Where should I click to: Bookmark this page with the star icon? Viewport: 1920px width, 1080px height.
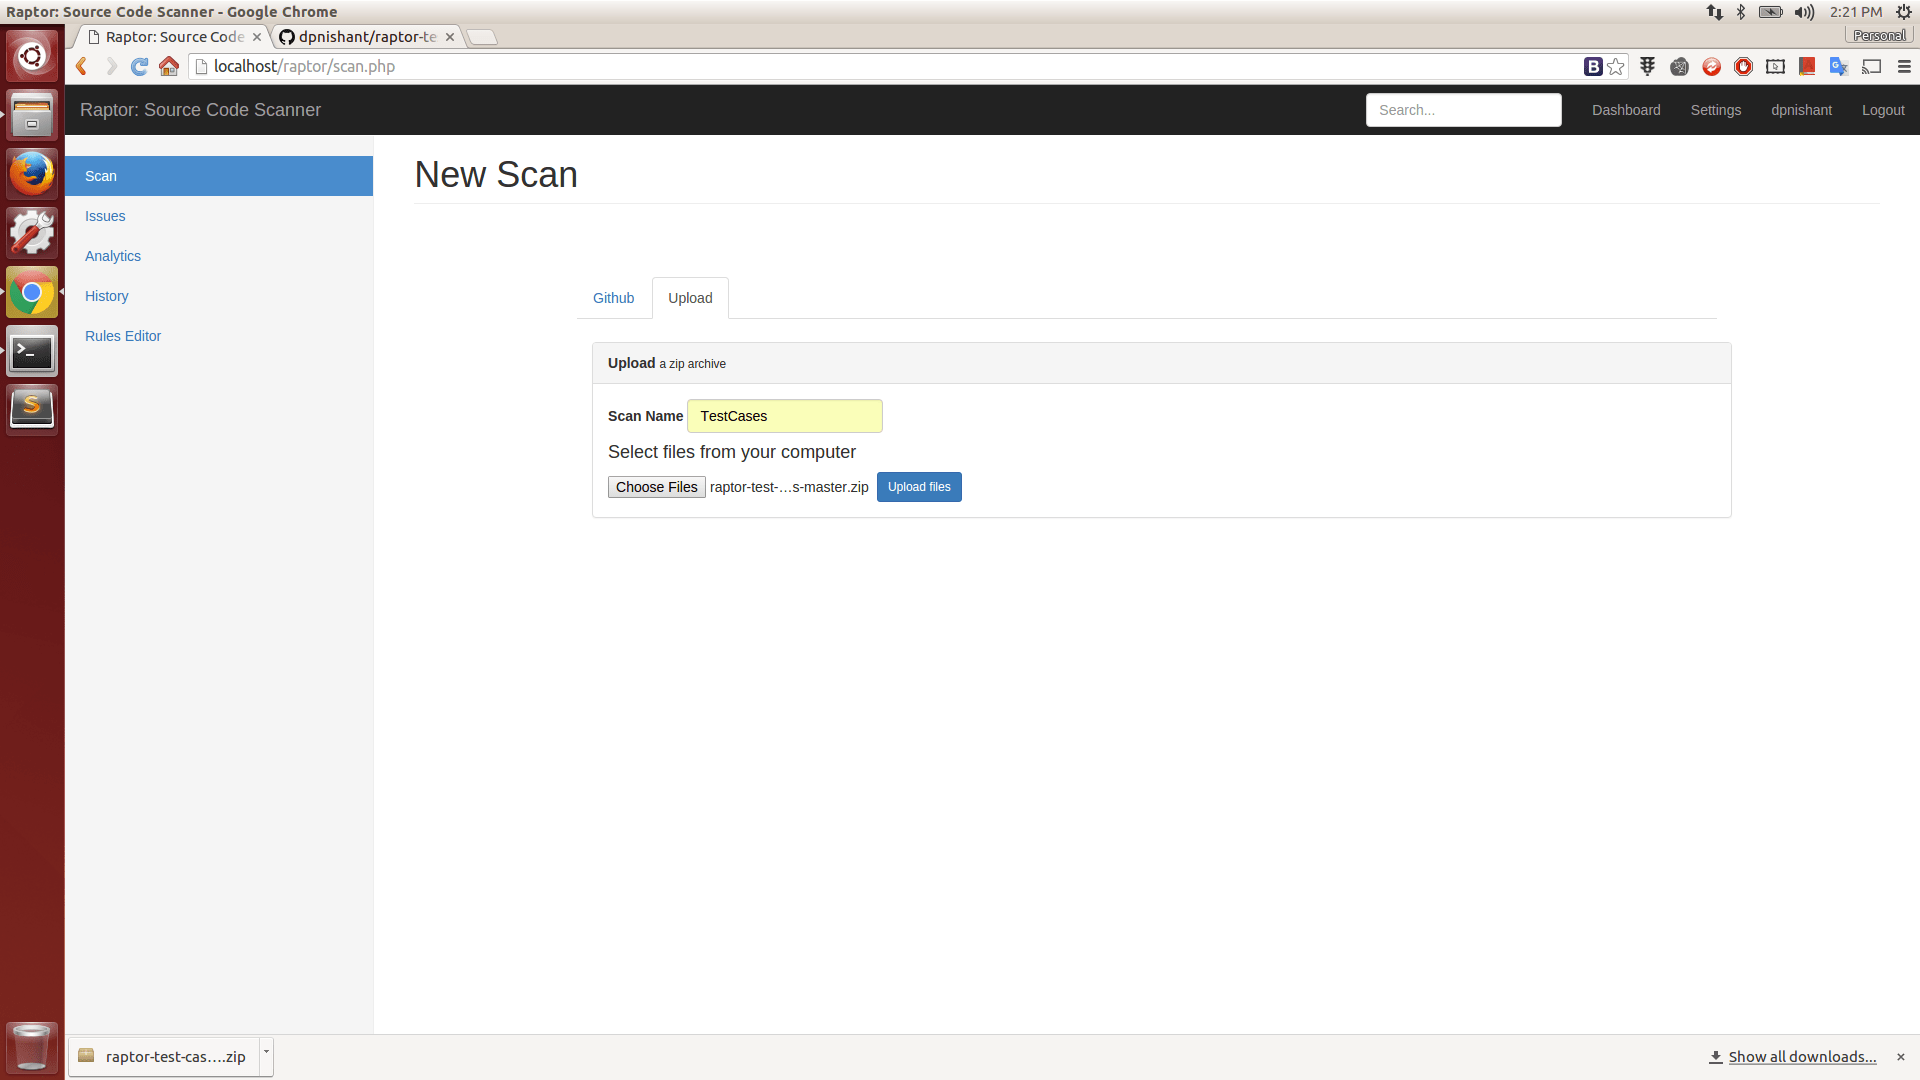pos(1616,66)
